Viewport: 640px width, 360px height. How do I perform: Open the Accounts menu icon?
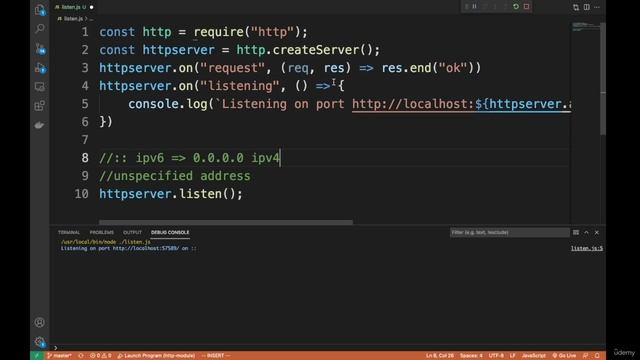[40, 322]
